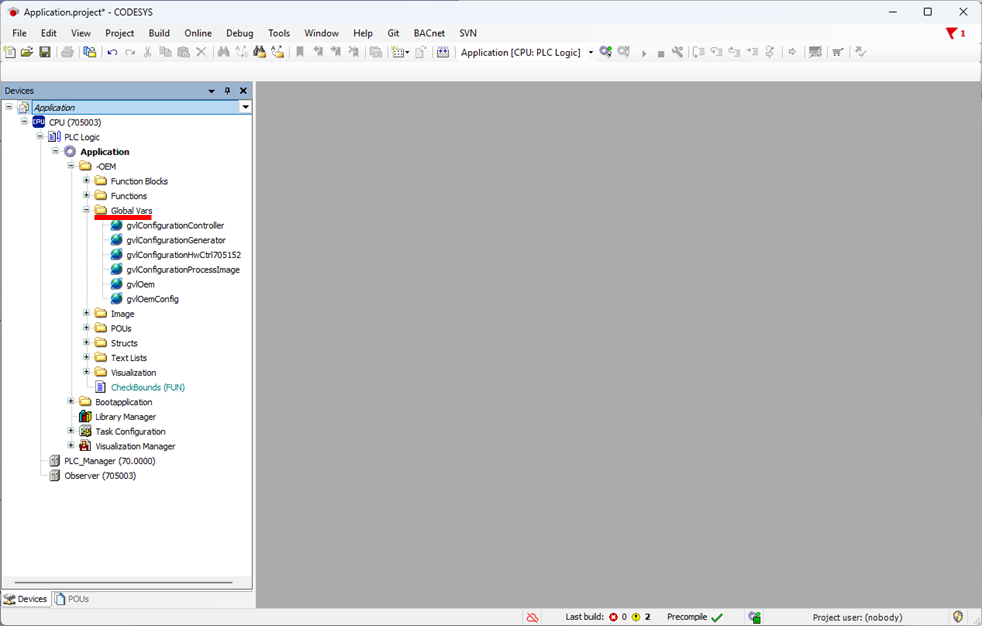Click the red notification flag icon
The height and width of the screenshot is (626, 982).
coord(951,33)
